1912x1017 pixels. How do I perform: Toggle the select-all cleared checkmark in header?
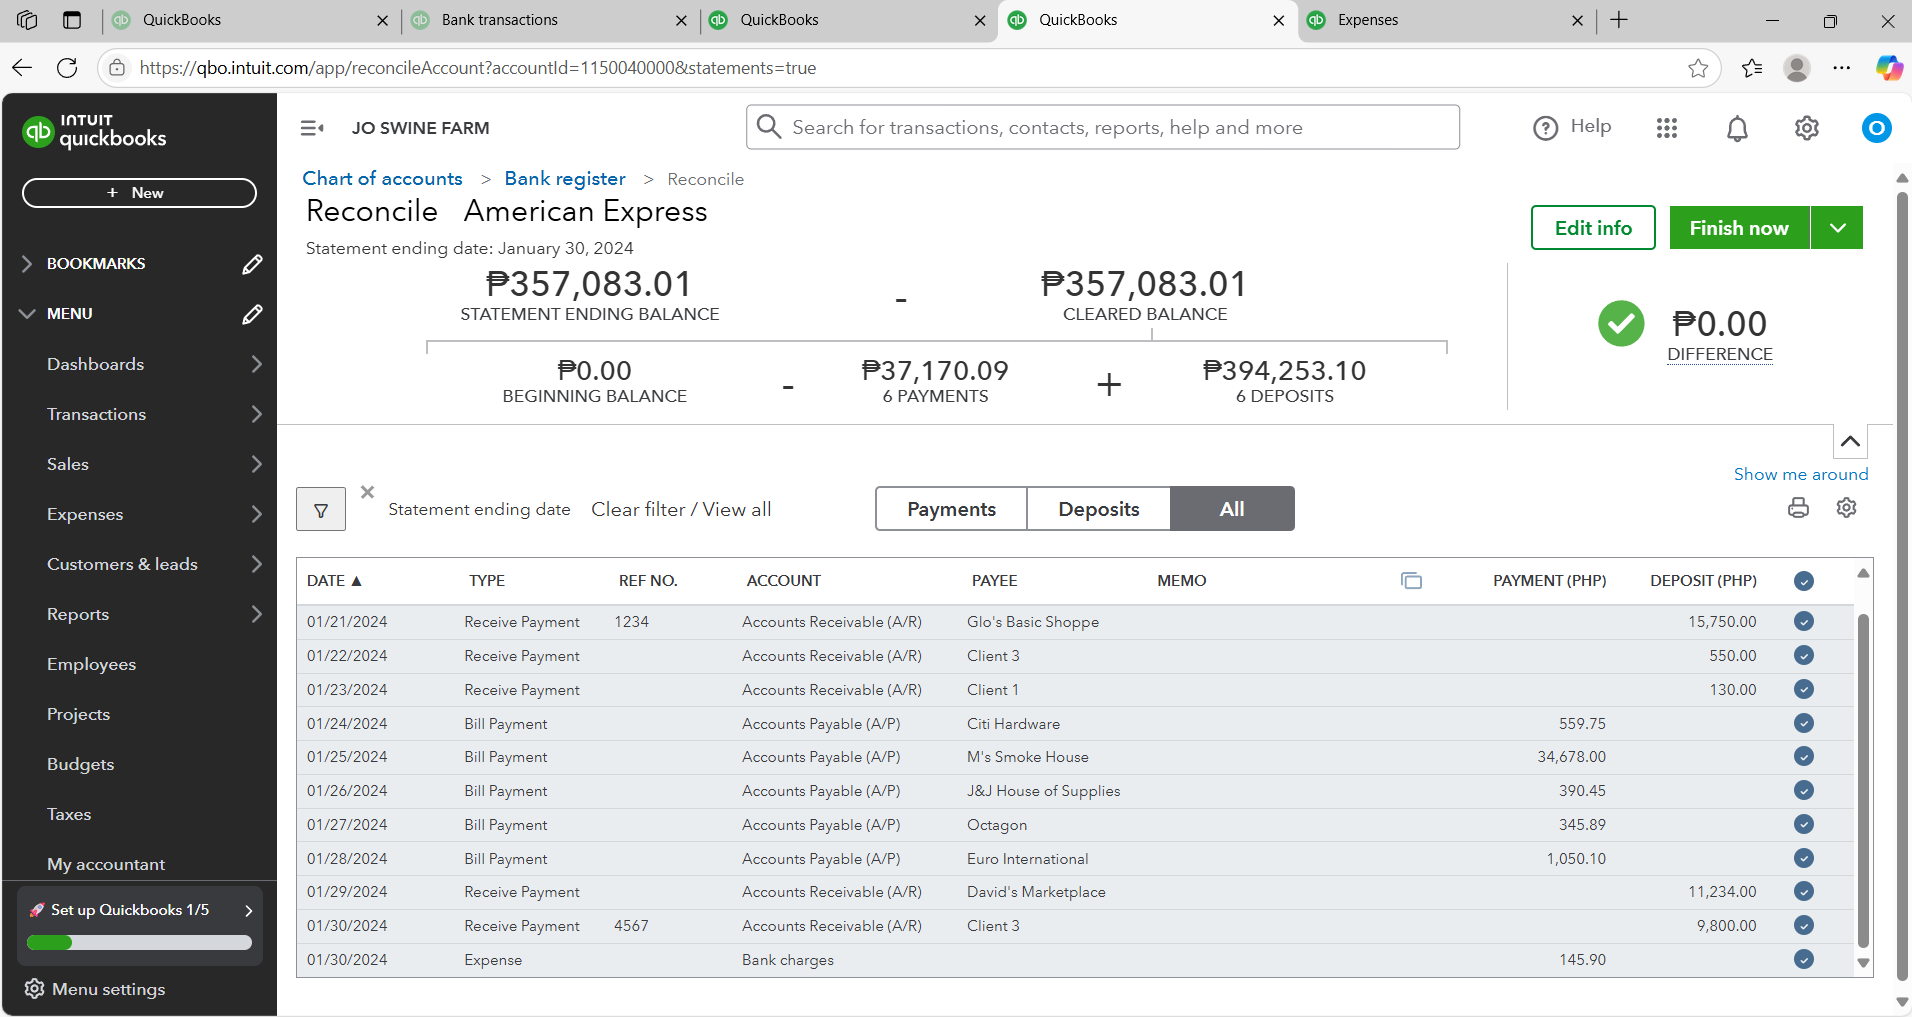(x=1803, y=581)
